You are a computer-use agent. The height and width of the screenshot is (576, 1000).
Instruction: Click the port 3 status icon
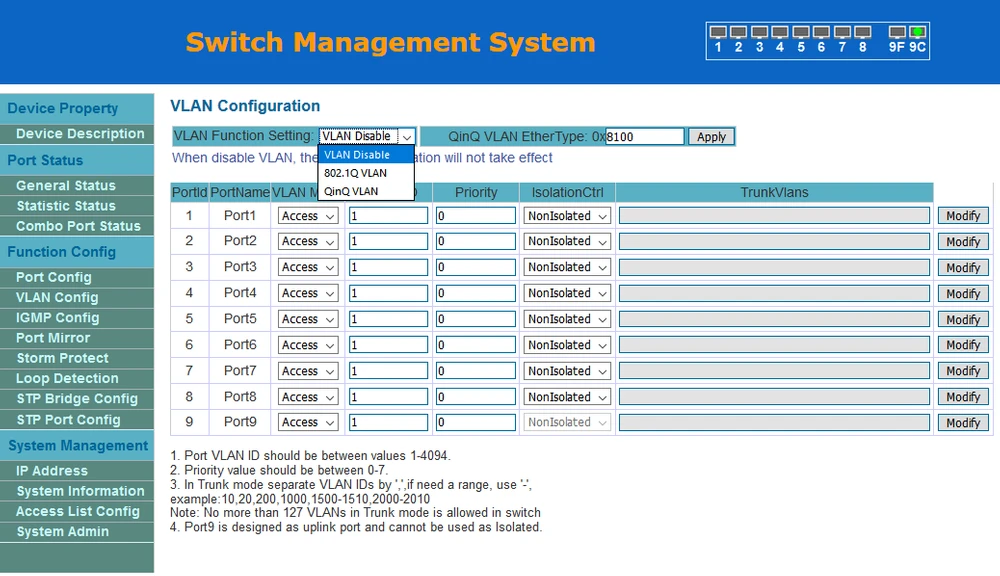pyautogui.click(x=759, y=33)
